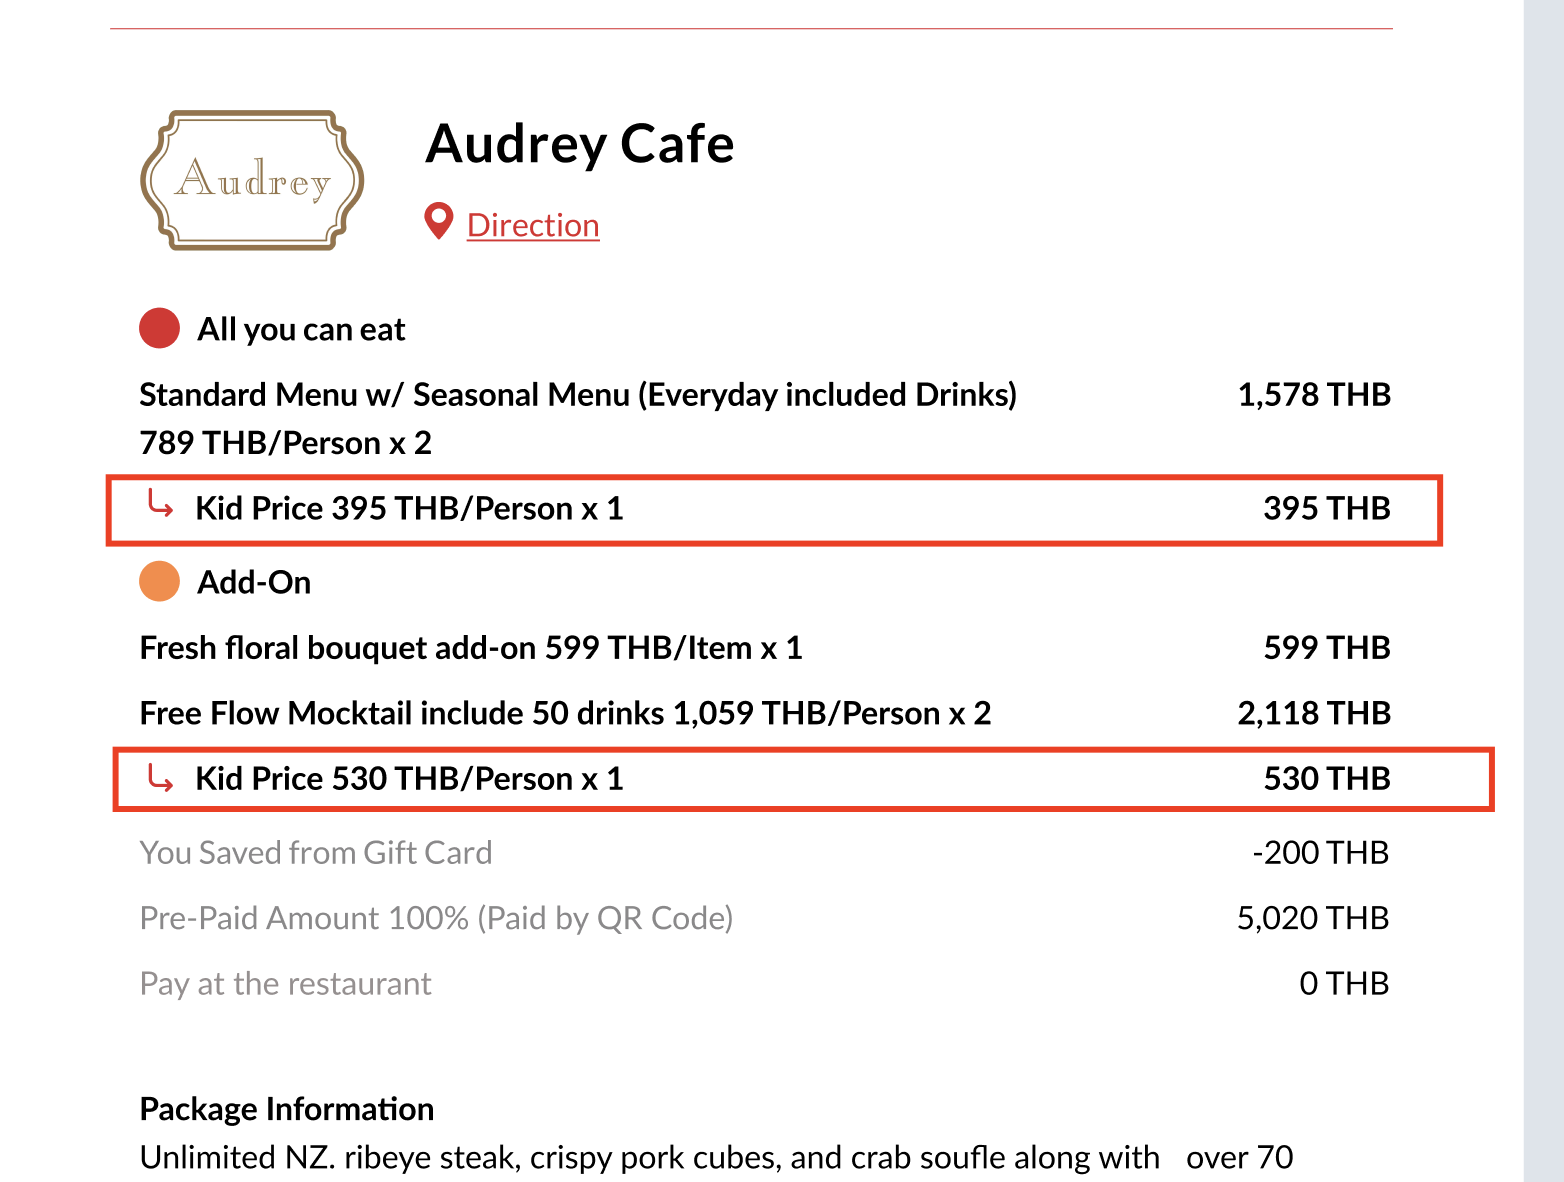Click the Package Information heading
Viewport: 1564px width, 1182px height.
tap(287, 1109)
